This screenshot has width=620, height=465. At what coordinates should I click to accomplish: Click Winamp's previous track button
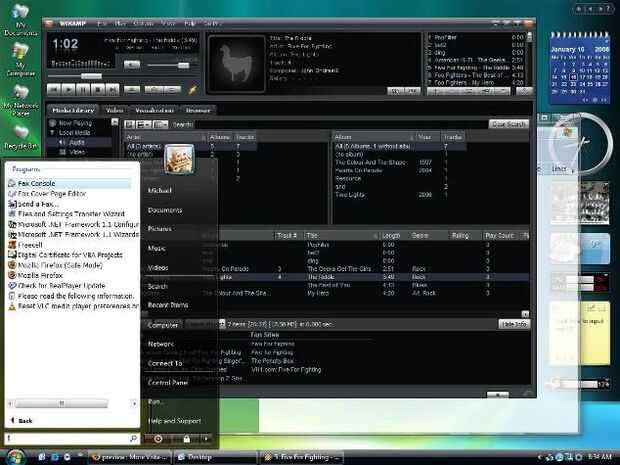[x=54, y=89]
